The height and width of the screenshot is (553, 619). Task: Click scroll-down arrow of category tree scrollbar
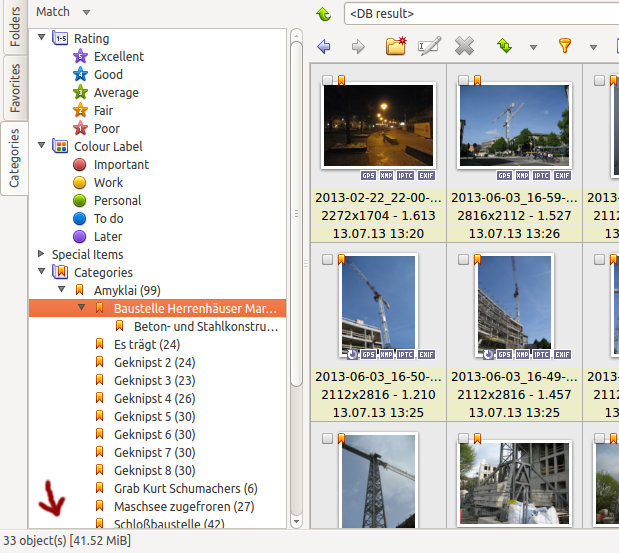[296, 522]
